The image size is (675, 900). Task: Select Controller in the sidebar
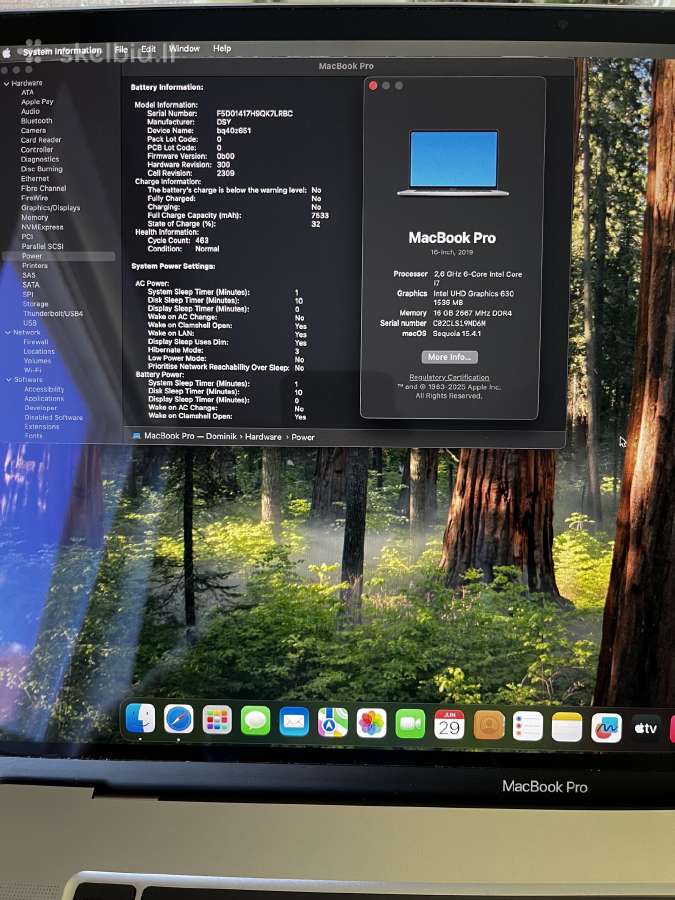pyautogui.click(x=37, y=150)
